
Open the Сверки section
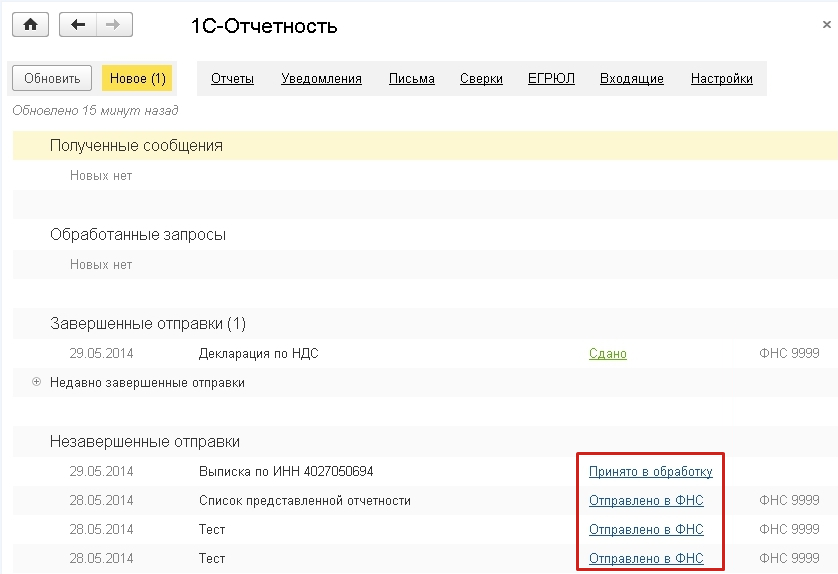click(481, 79)
